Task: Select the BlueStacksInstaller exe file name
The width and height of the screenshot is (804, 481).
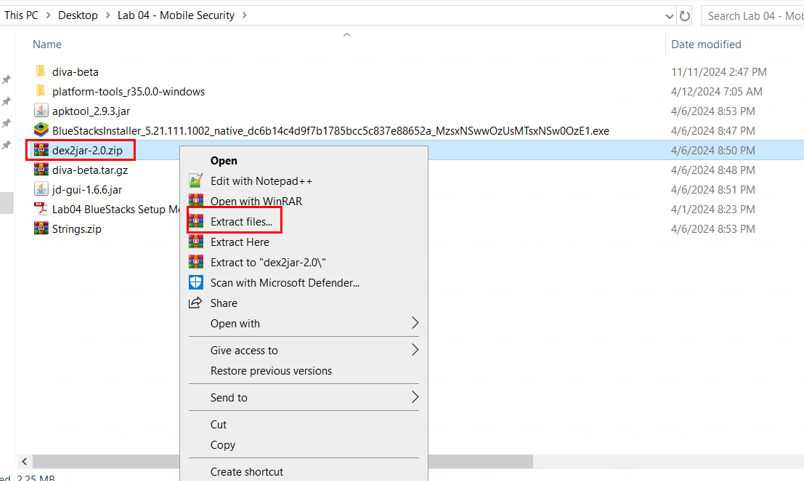Action: tap(330, 131)
